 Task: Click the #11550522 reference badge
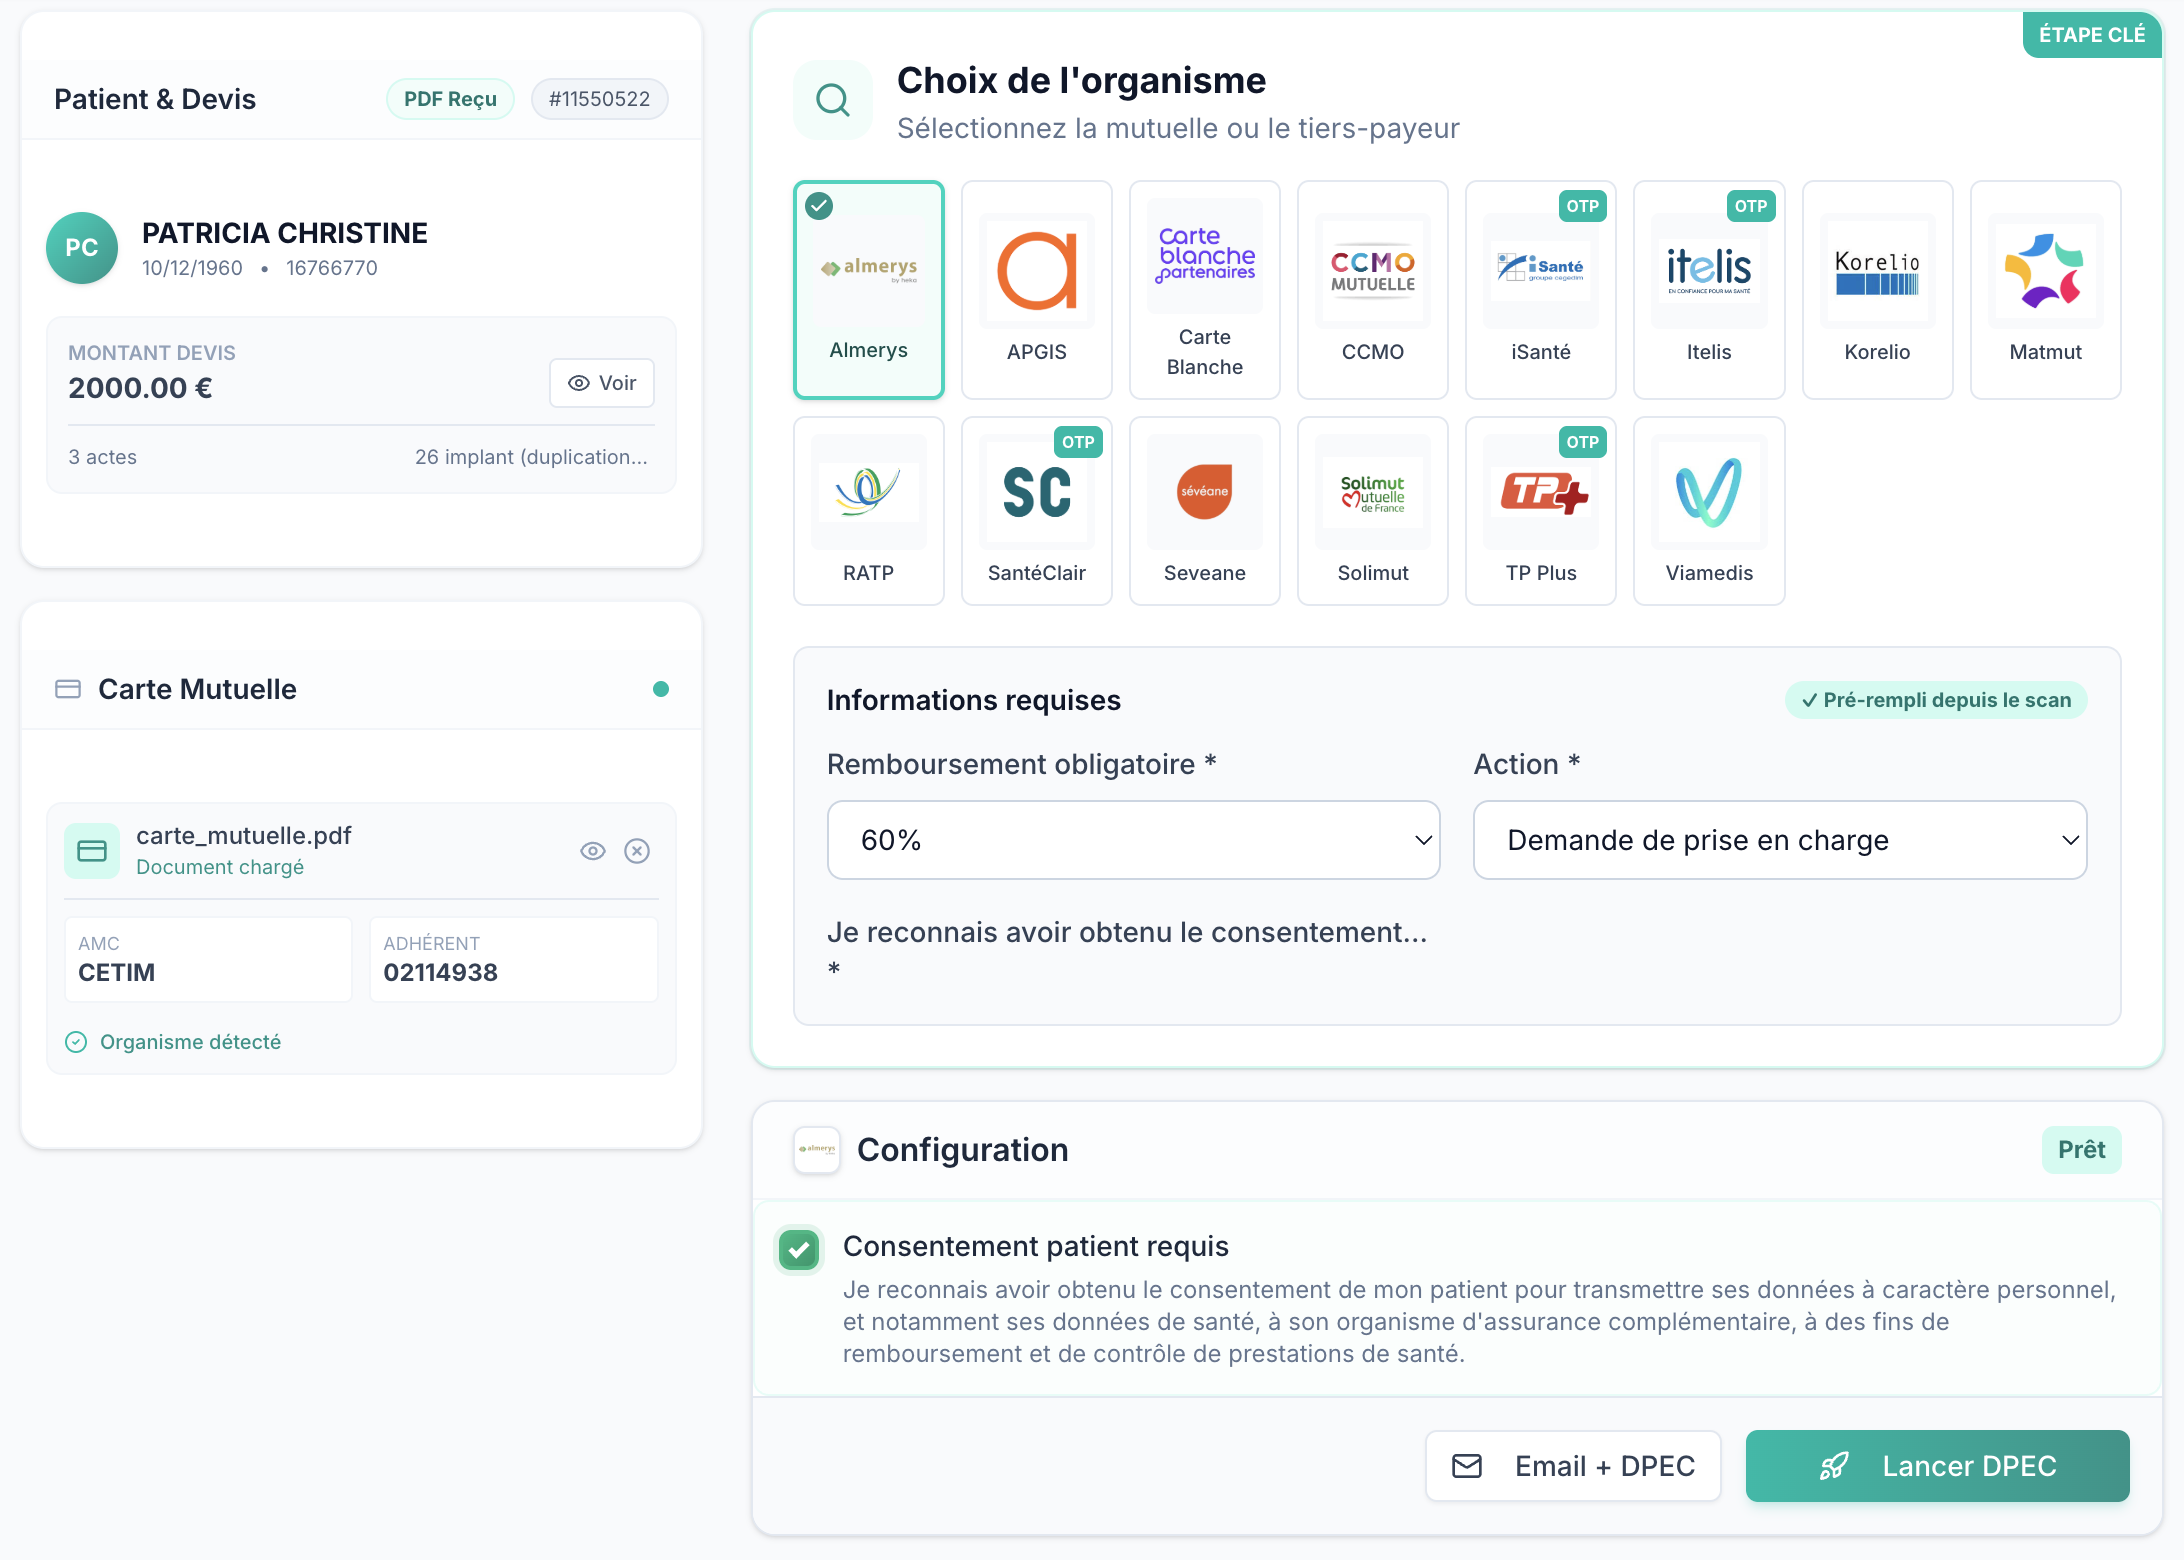[599, 99]
